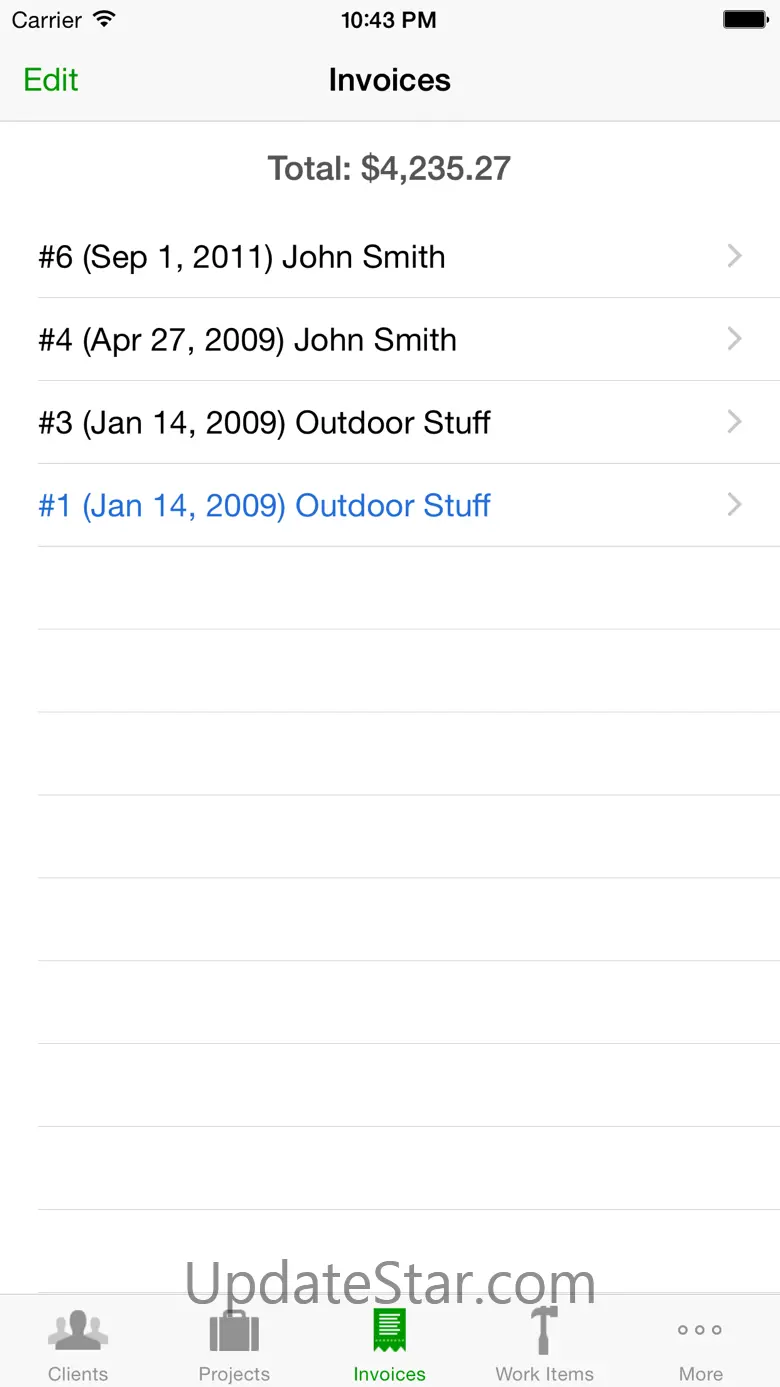This screenshot has width=780, height=1387.
Task: Tap the Wi-Fi status icon
Action: point(104,20)
